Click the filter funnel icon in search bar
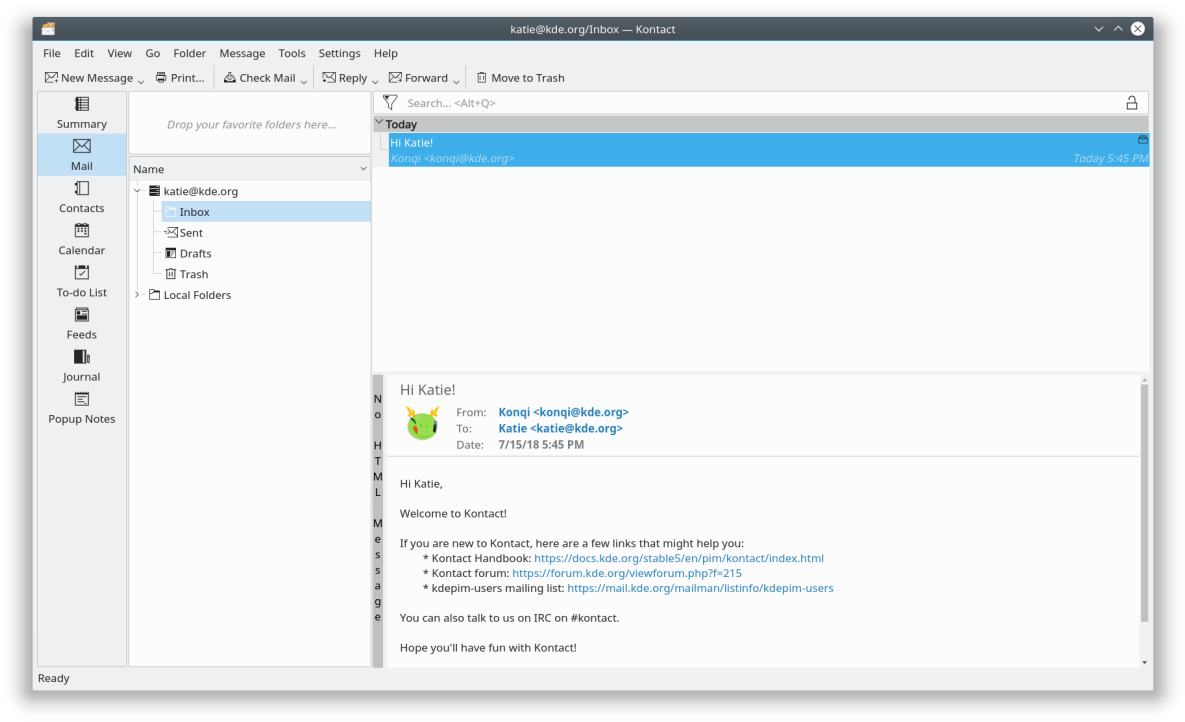The image size is (1185, 722). [390, 103]
